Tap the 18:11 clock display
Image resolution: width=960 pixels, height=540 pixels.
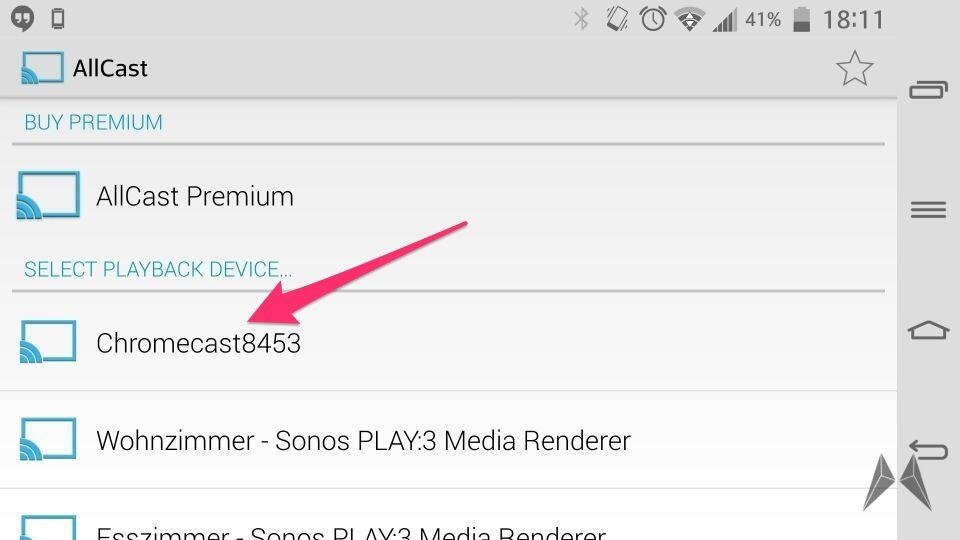[853, 20]
